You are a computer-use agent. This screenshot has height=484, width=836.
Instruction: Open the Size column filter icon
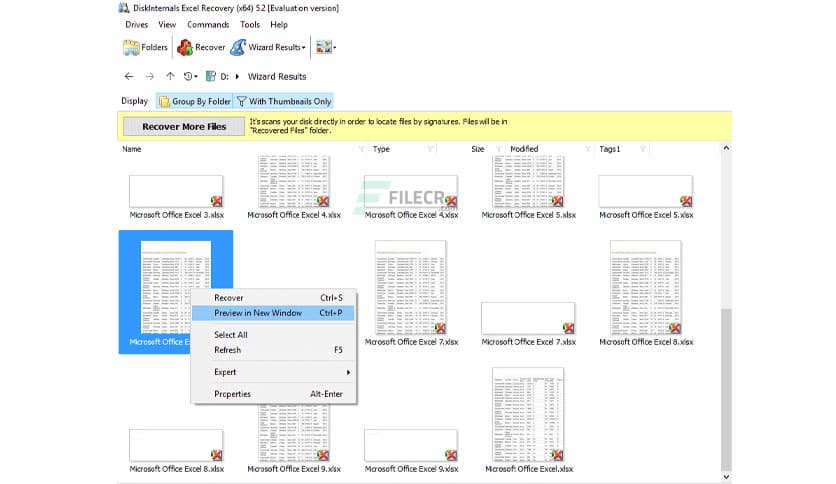point(499,149)
